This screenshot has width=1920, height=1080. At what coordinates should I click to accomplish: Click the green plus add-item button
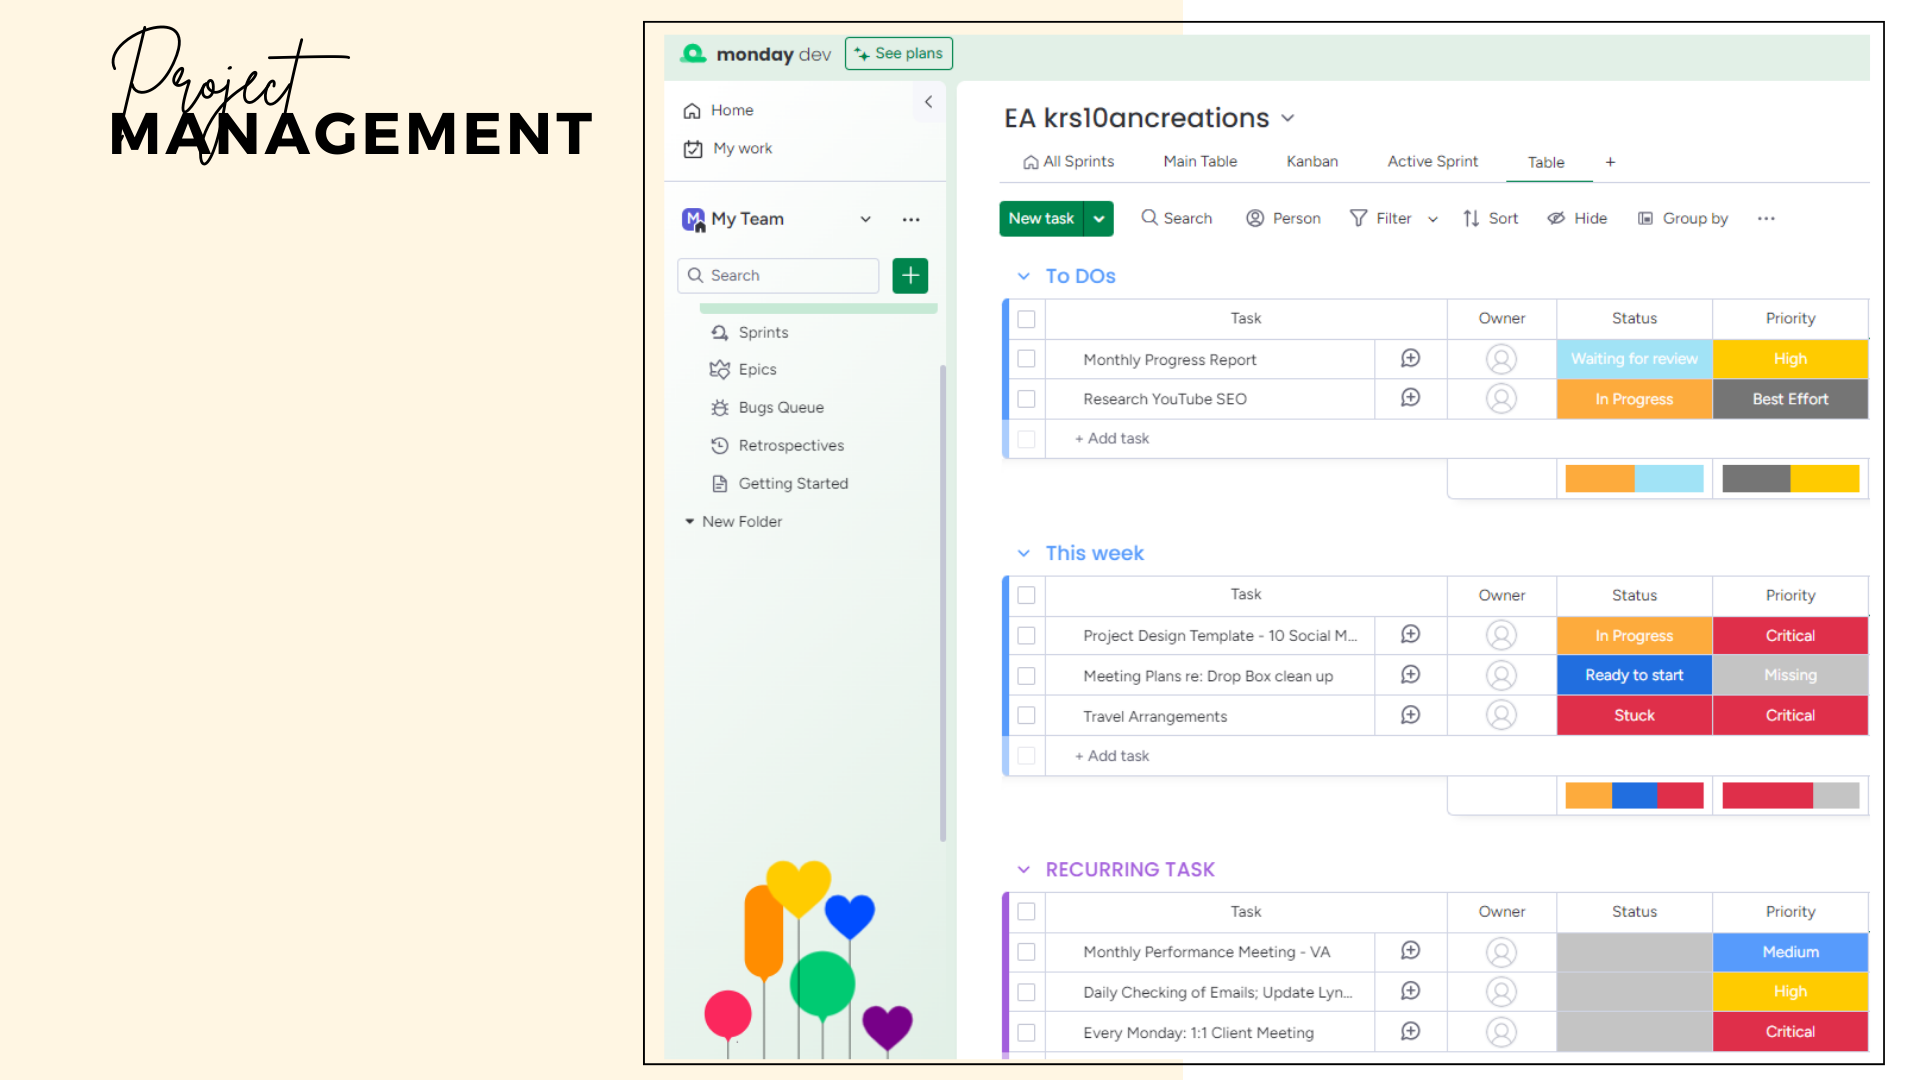point(910,275)
